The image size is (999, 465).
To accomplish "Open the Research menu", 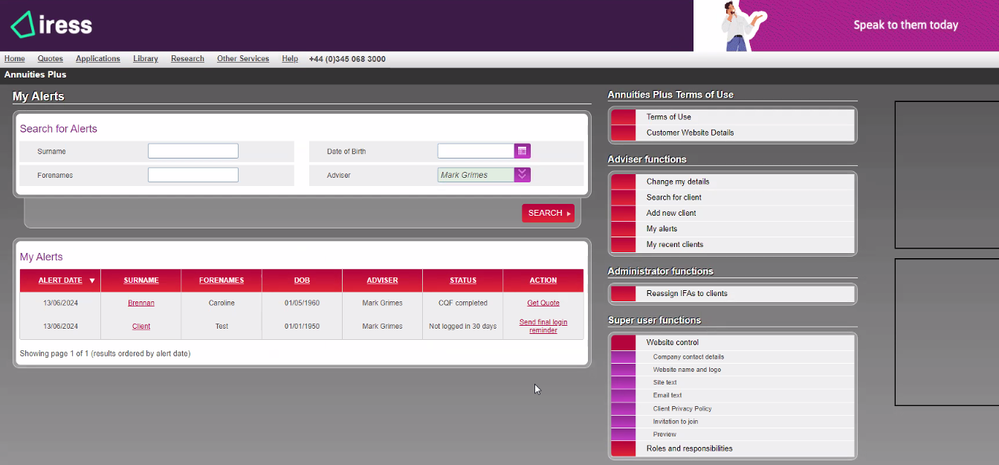I will [187, 59].
